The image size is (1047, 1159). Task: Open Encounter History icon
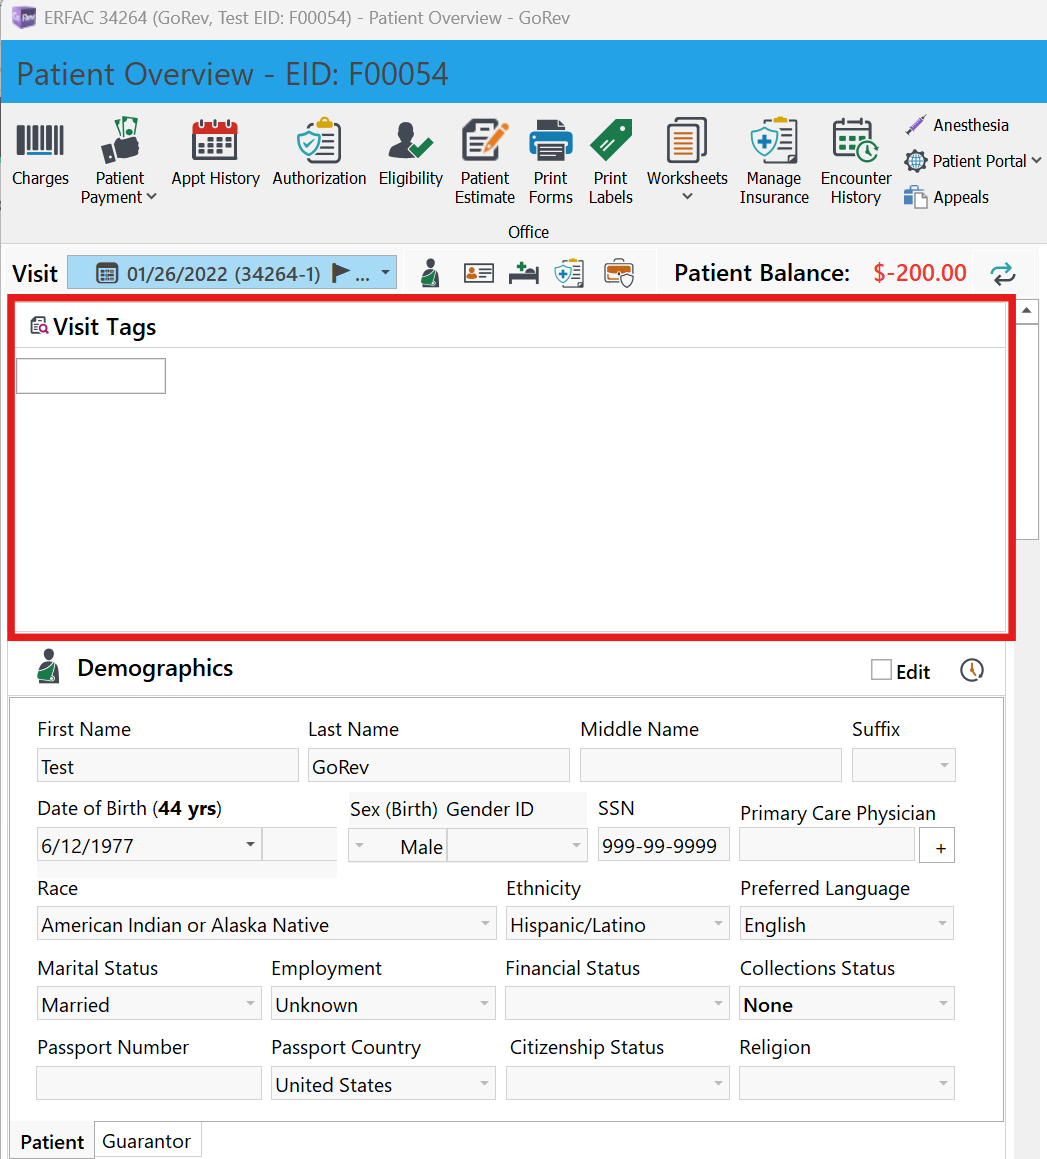coord(855,140)
